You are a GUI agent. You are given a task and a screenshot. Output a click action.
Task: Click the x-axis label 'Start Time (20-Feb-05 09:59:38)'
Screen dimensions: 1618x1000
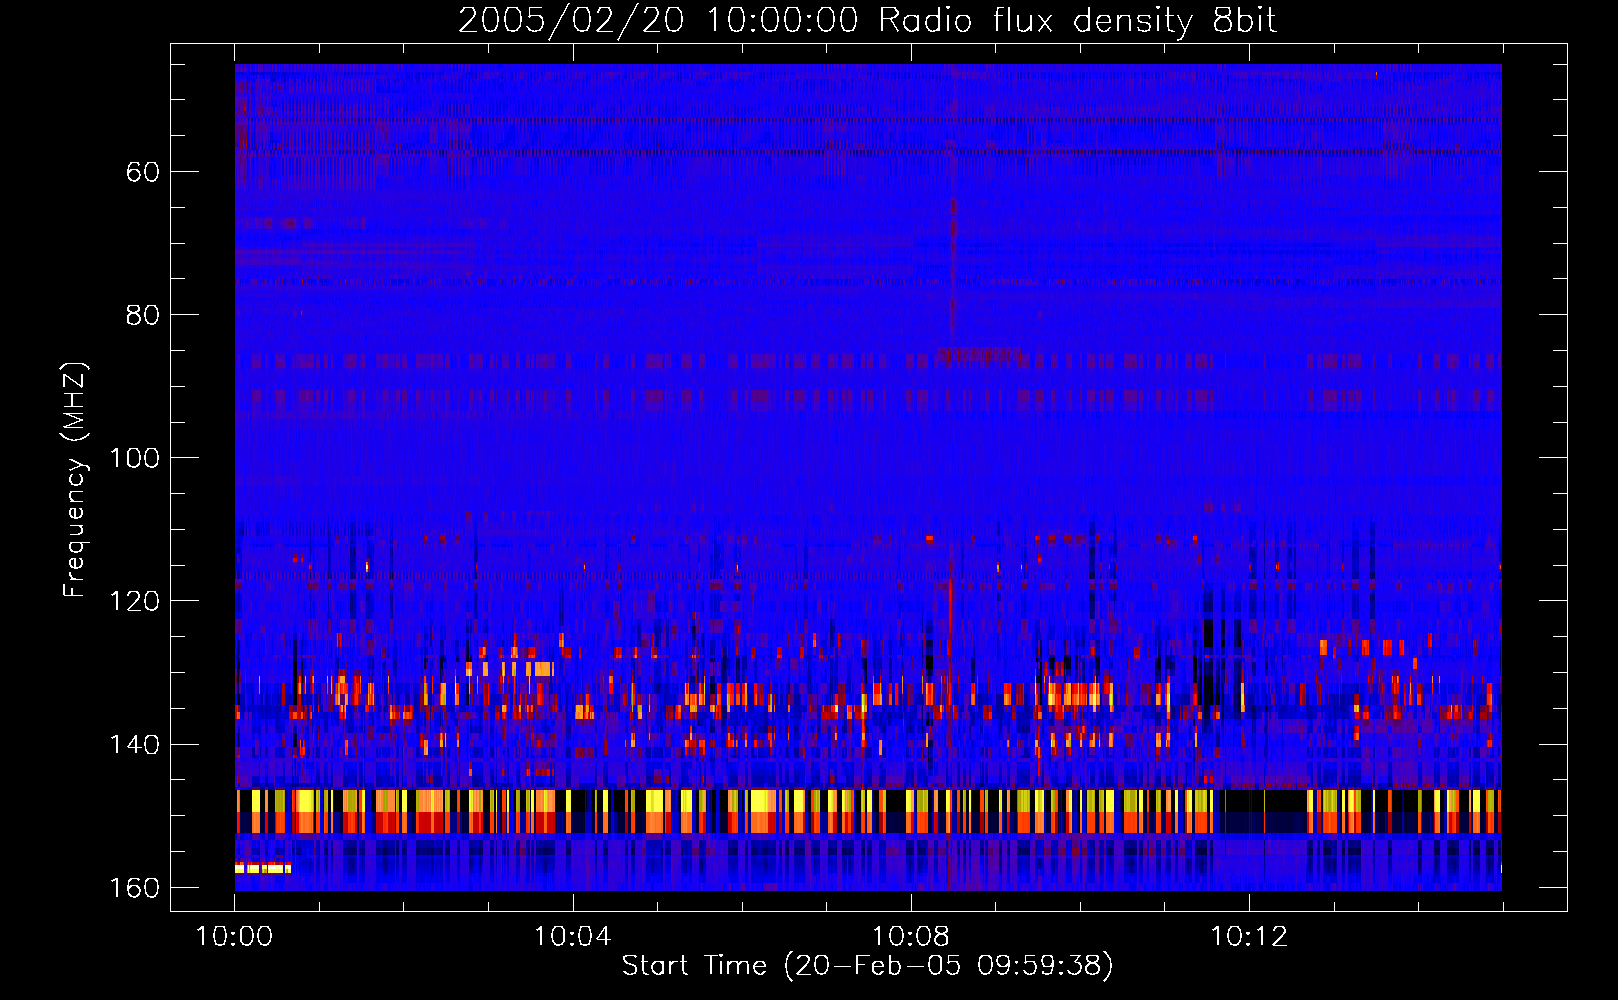coord(867,966)
